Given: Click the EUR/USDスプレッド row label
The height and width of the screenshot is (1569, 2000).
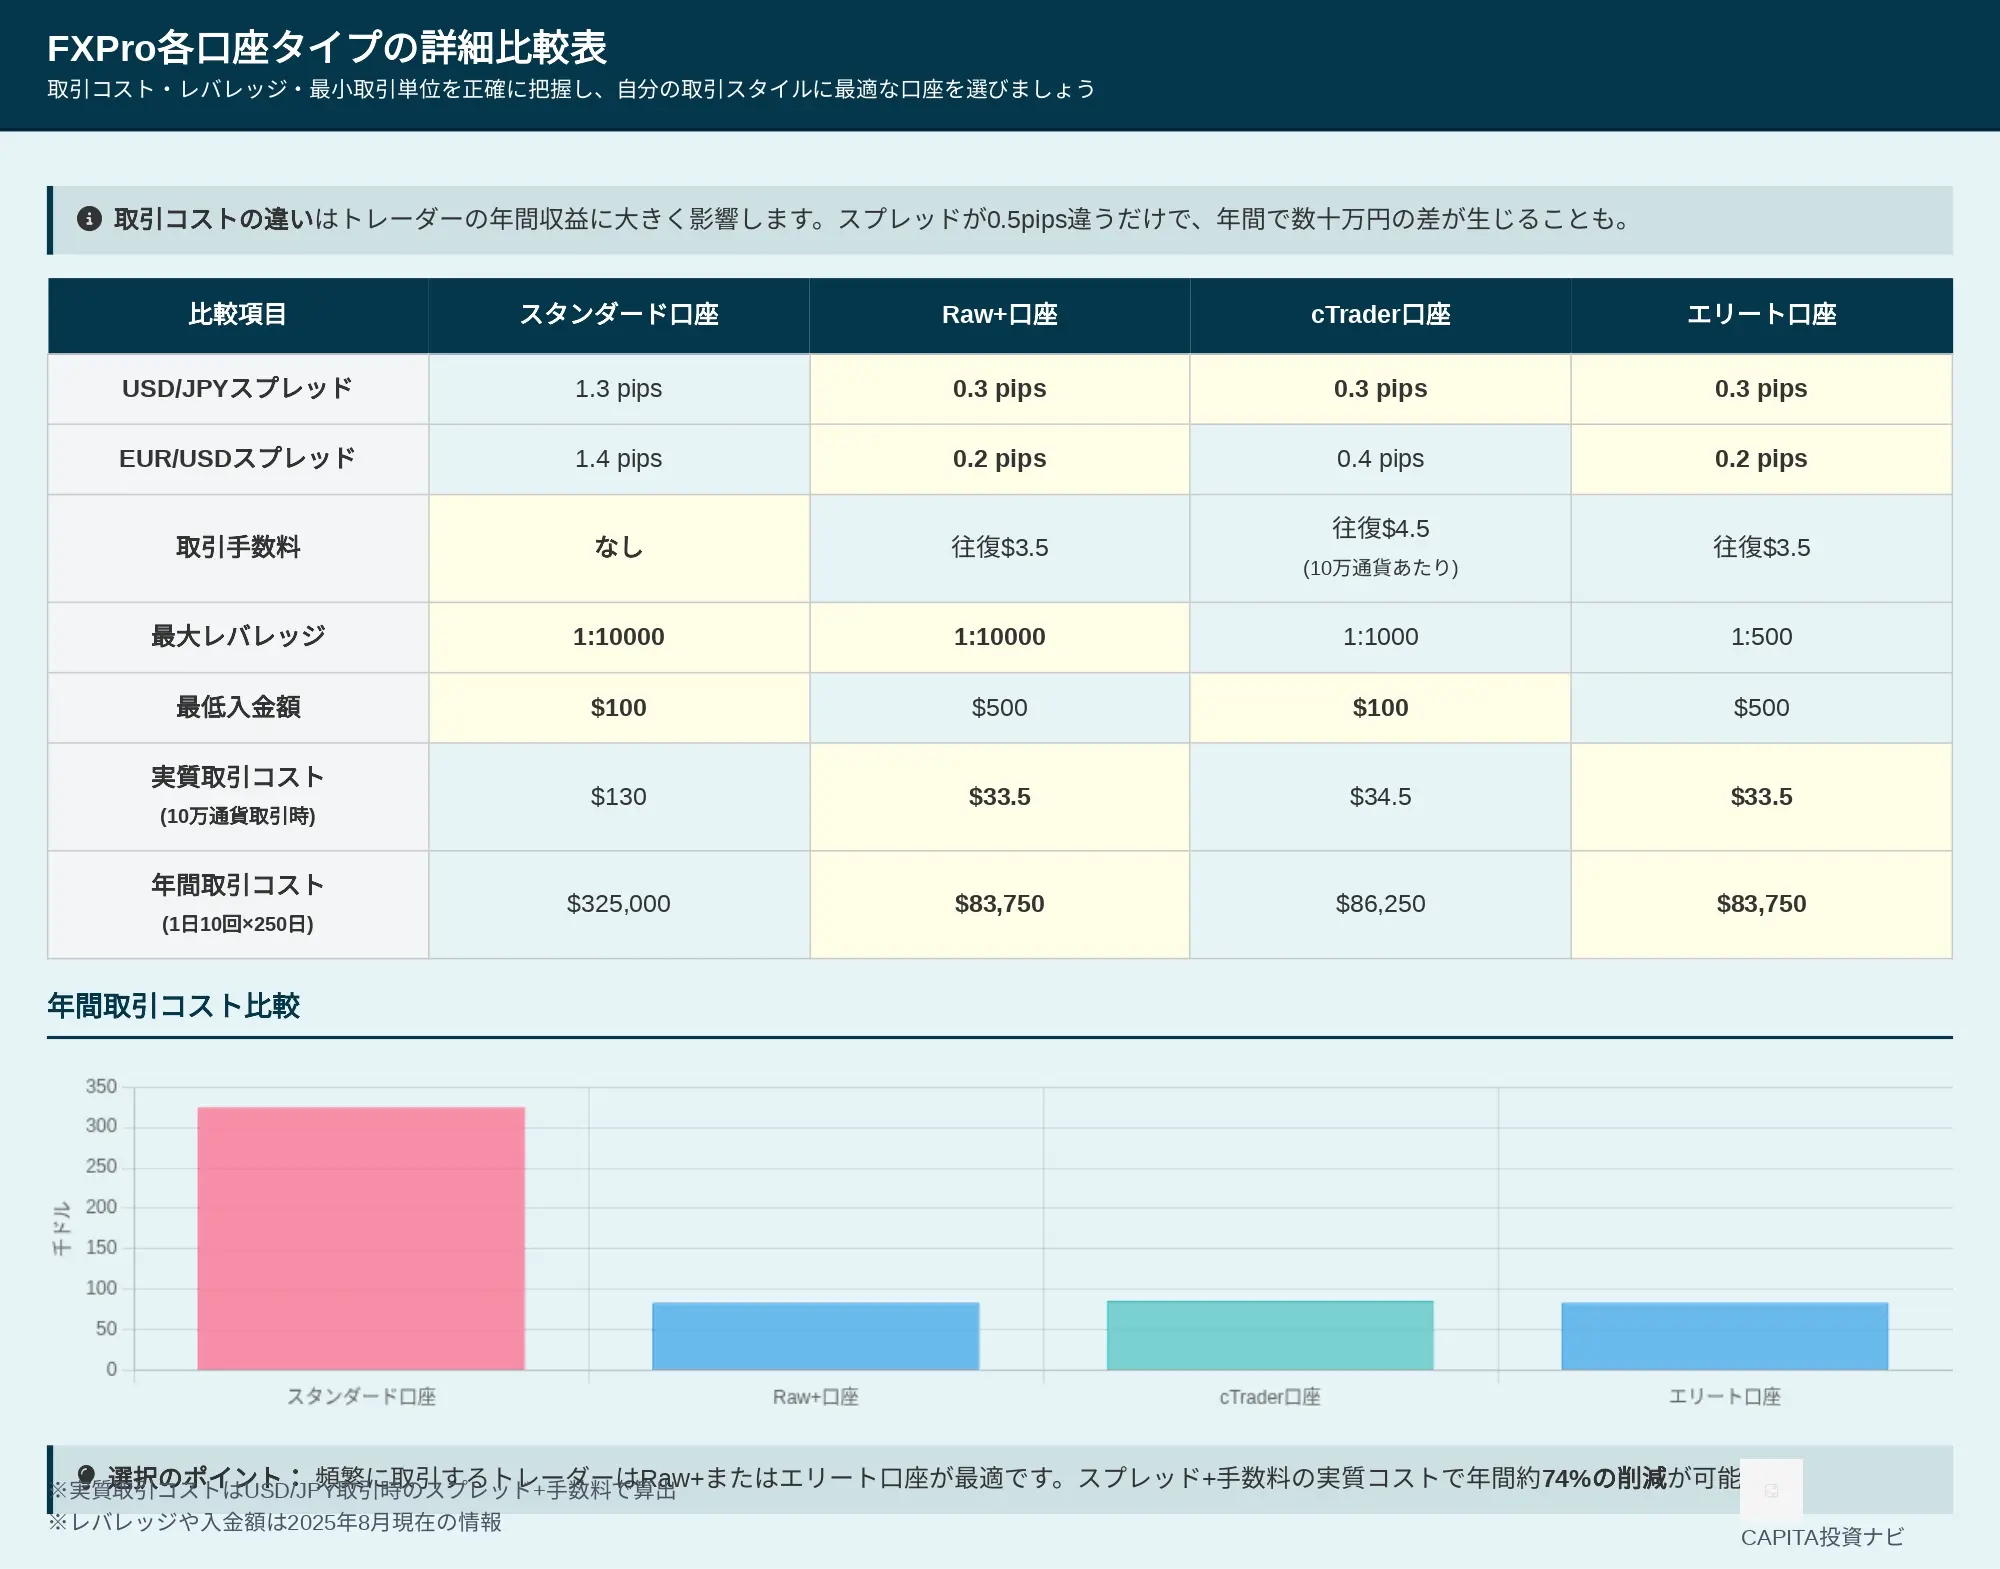Looking at the screenshot, I should click(x=238, y=459).
